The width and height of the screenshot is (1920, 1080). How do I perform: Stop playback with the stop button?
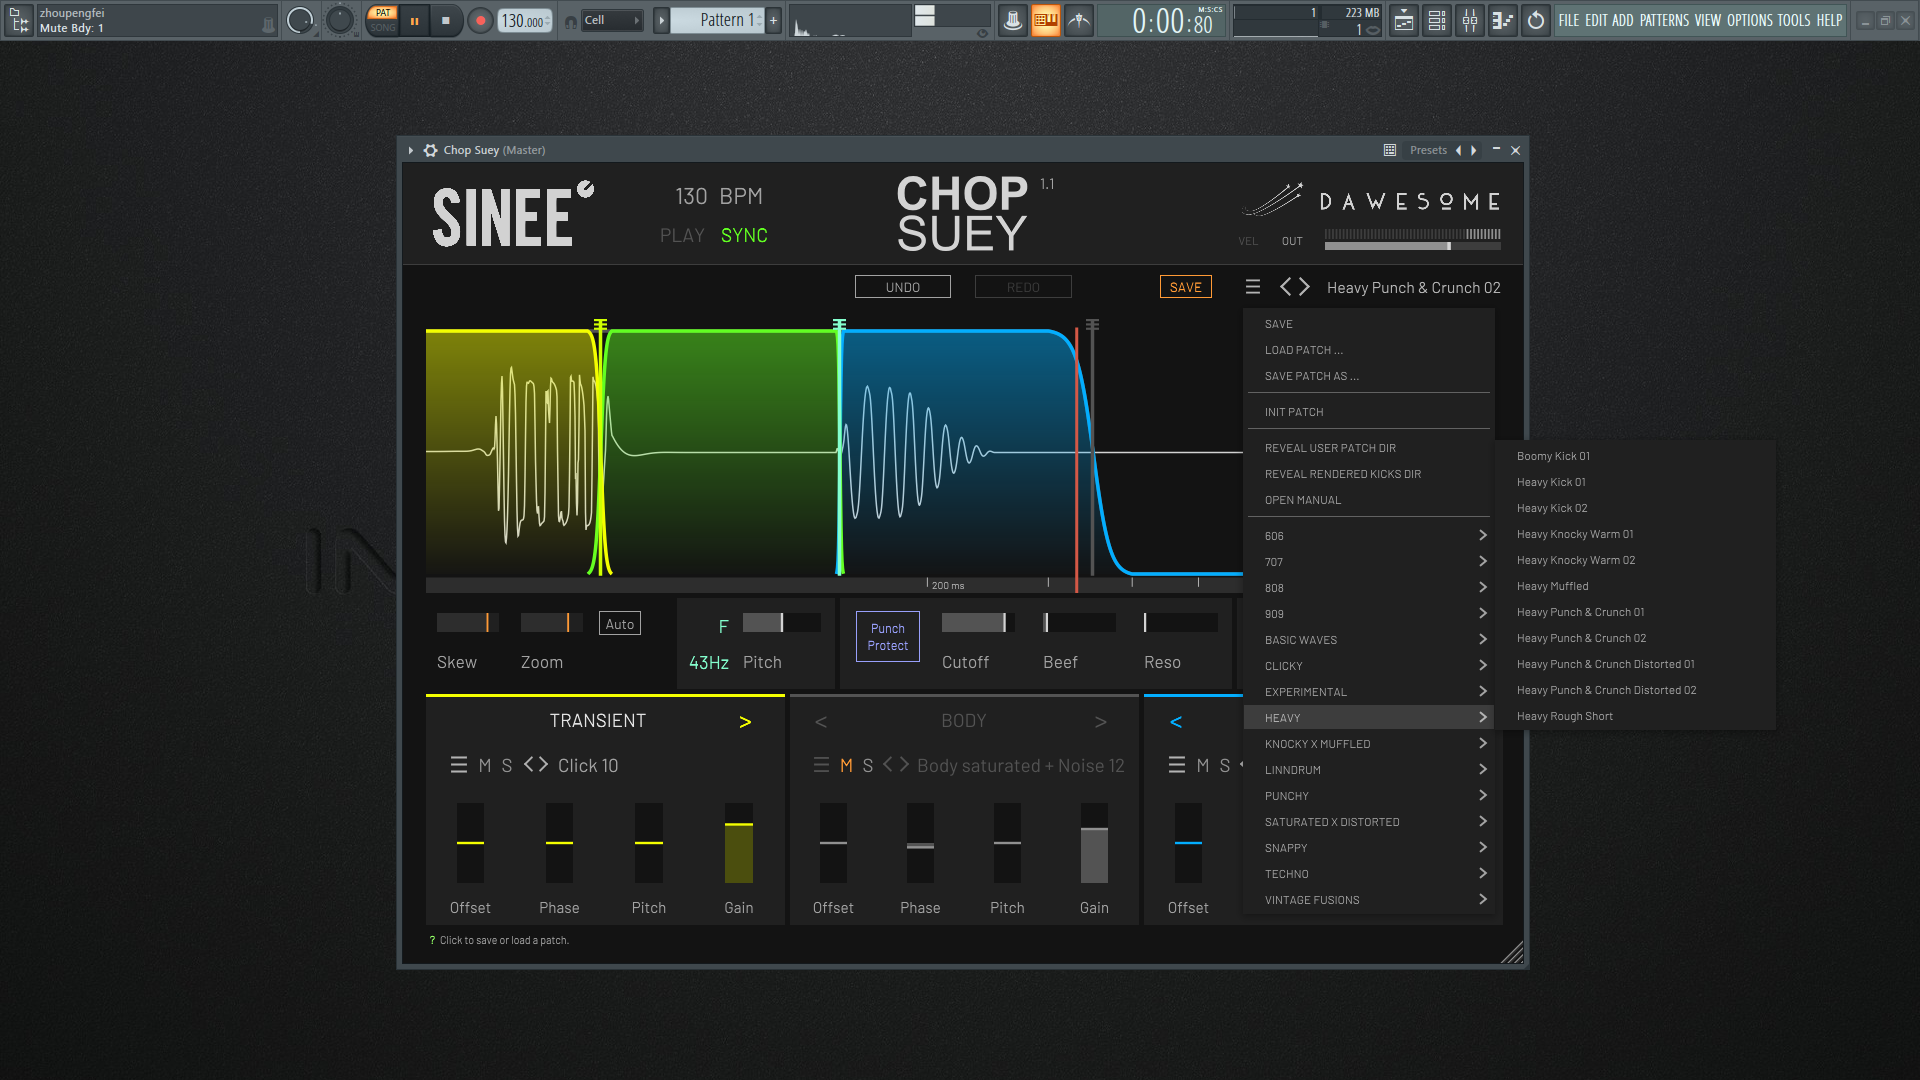446,20
